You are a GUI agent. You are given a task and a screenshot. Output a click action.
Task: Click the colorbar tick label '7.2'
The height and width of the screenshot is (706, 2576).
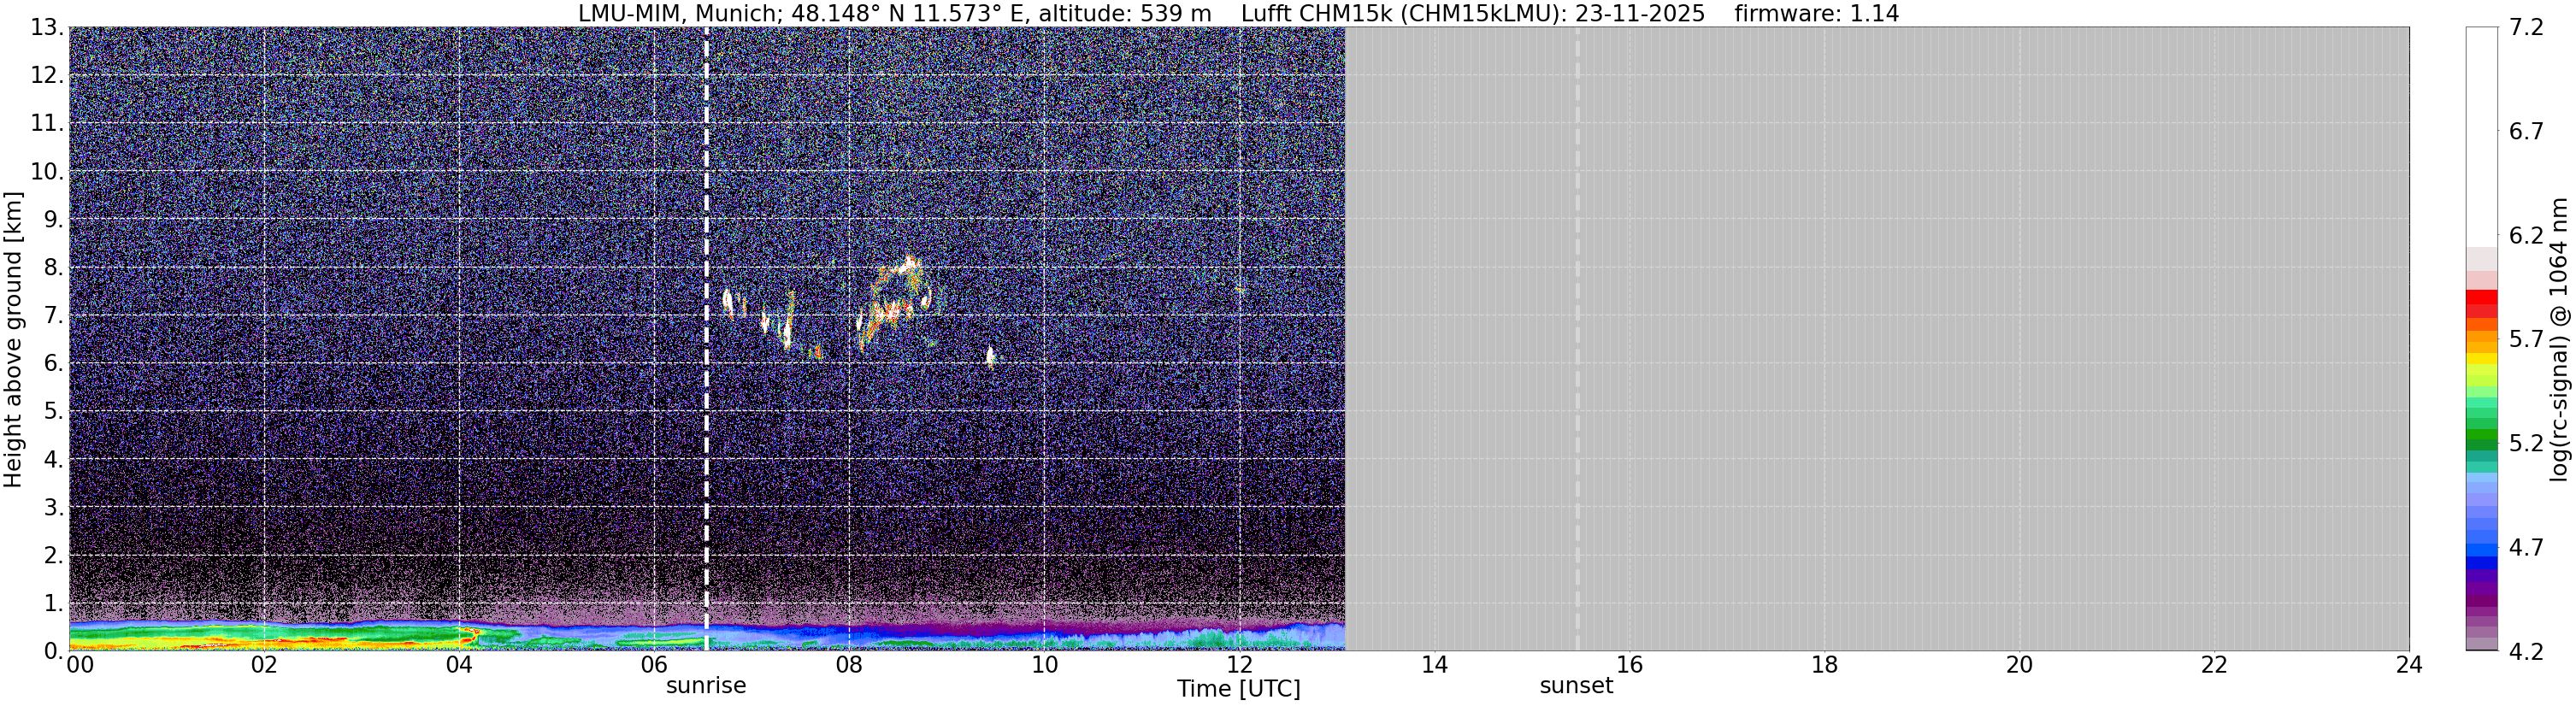2526,28
